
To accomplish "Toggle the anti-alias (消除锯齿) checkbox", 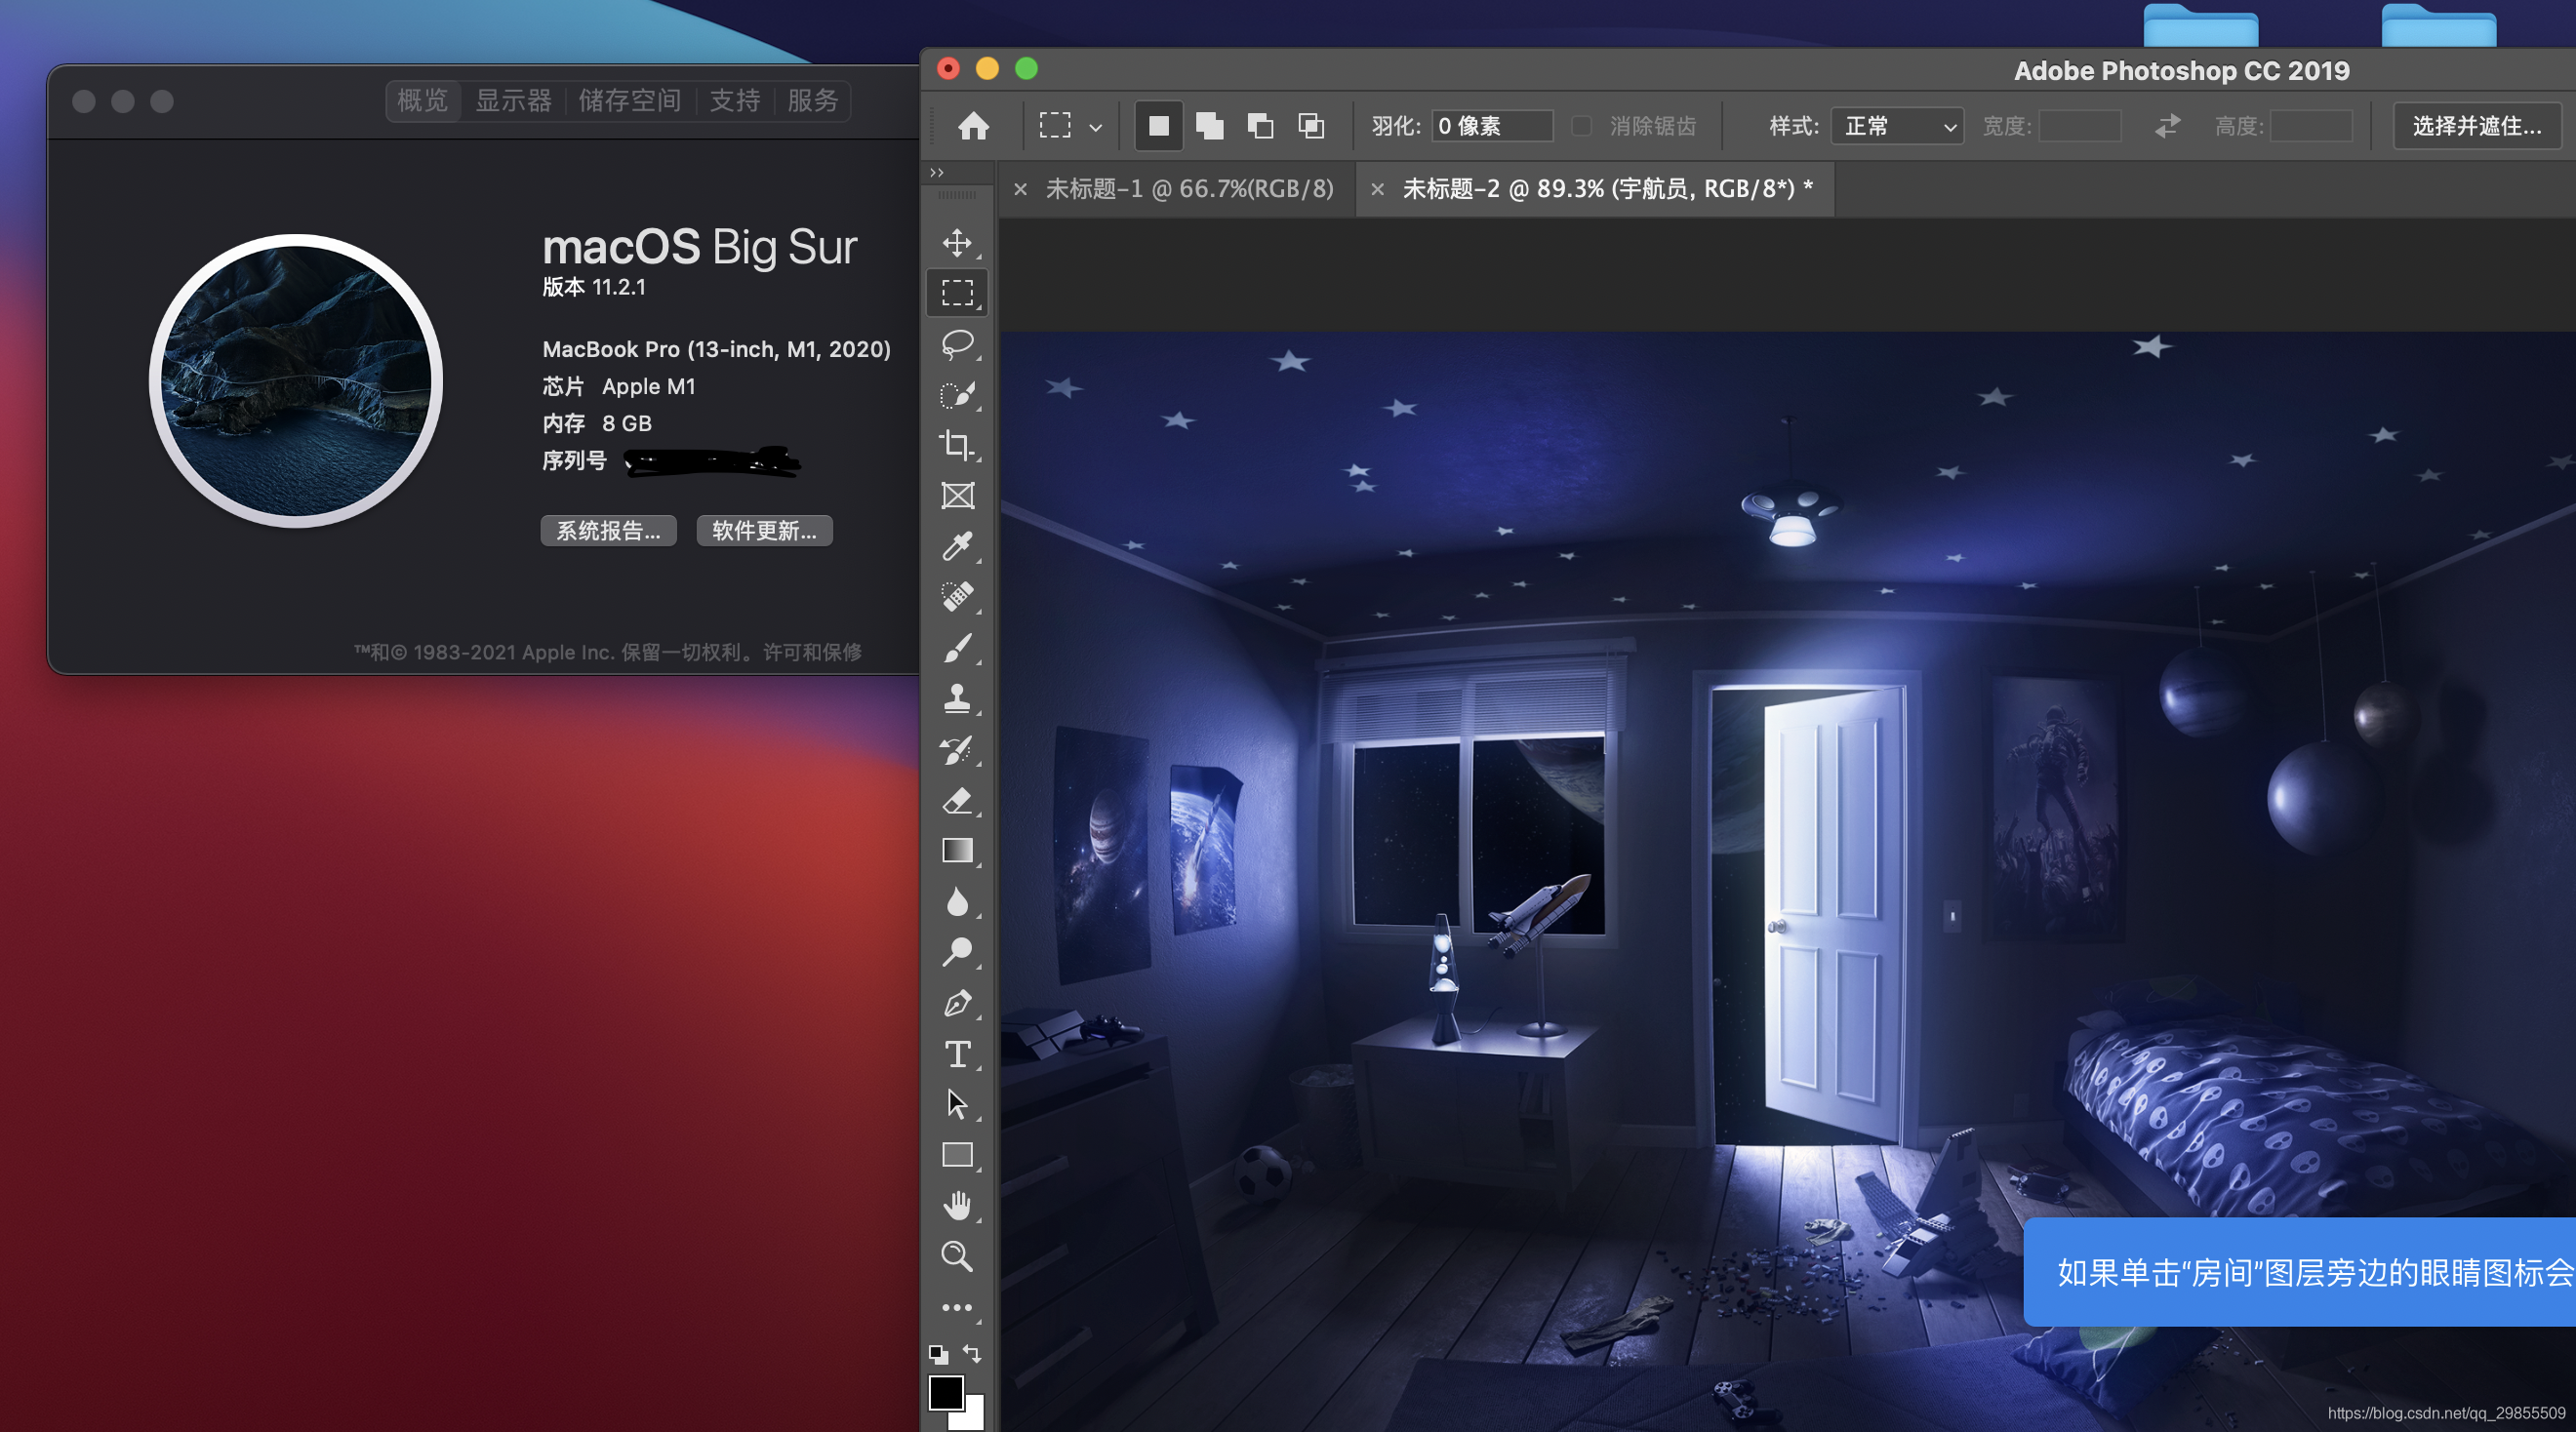I will [x=1581, y=126].
